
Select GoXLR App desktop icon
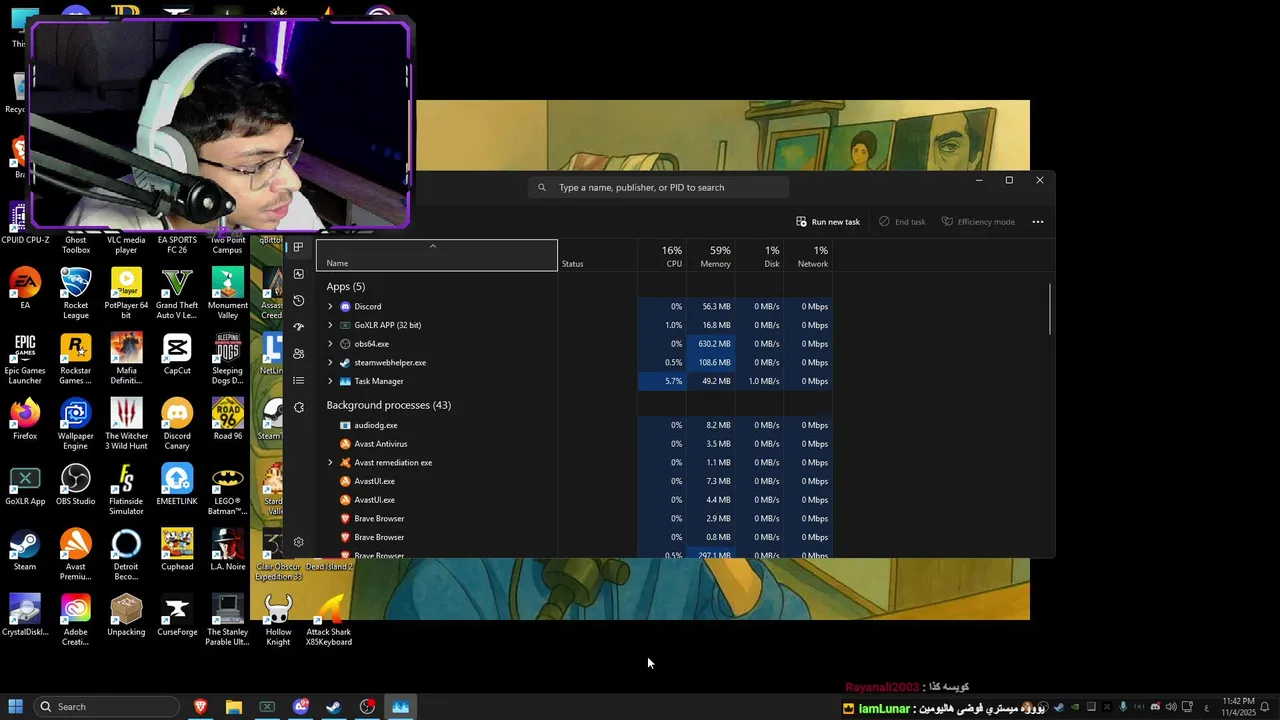25,485
